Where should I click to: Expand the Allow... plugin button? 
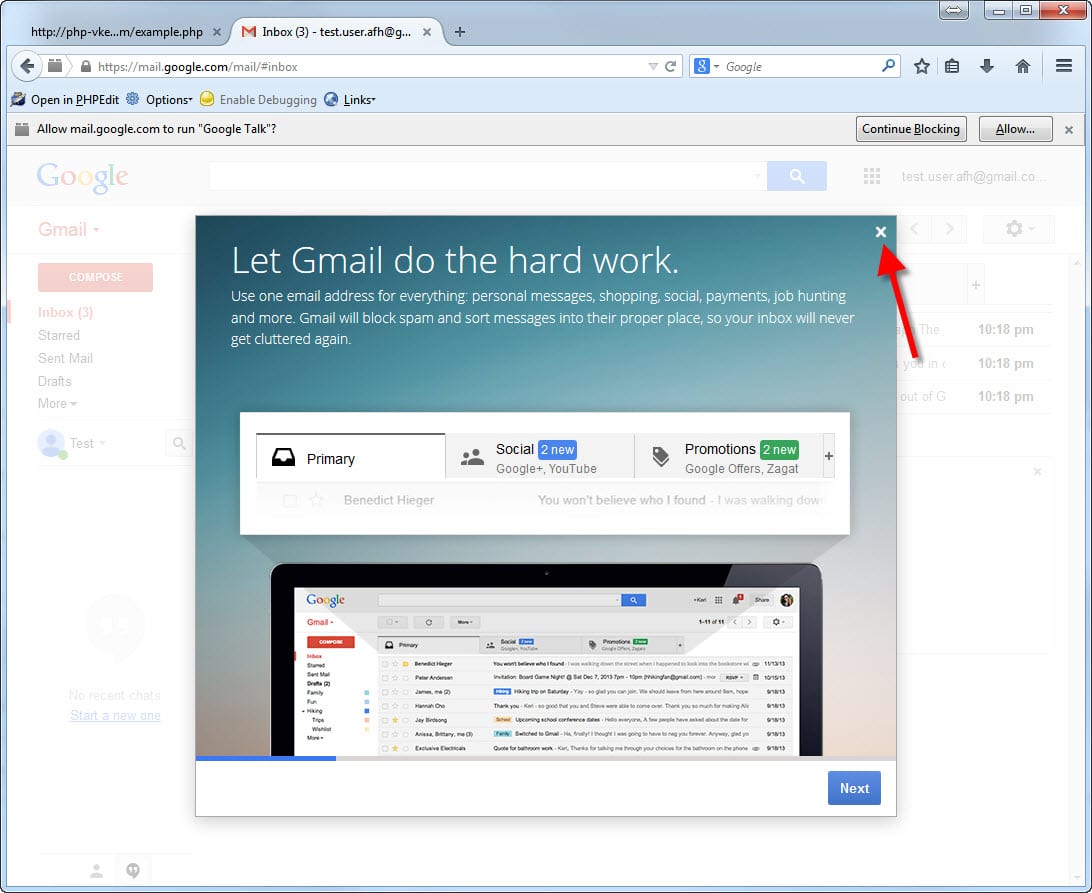pyautogui.click(x=1015, y=129)
